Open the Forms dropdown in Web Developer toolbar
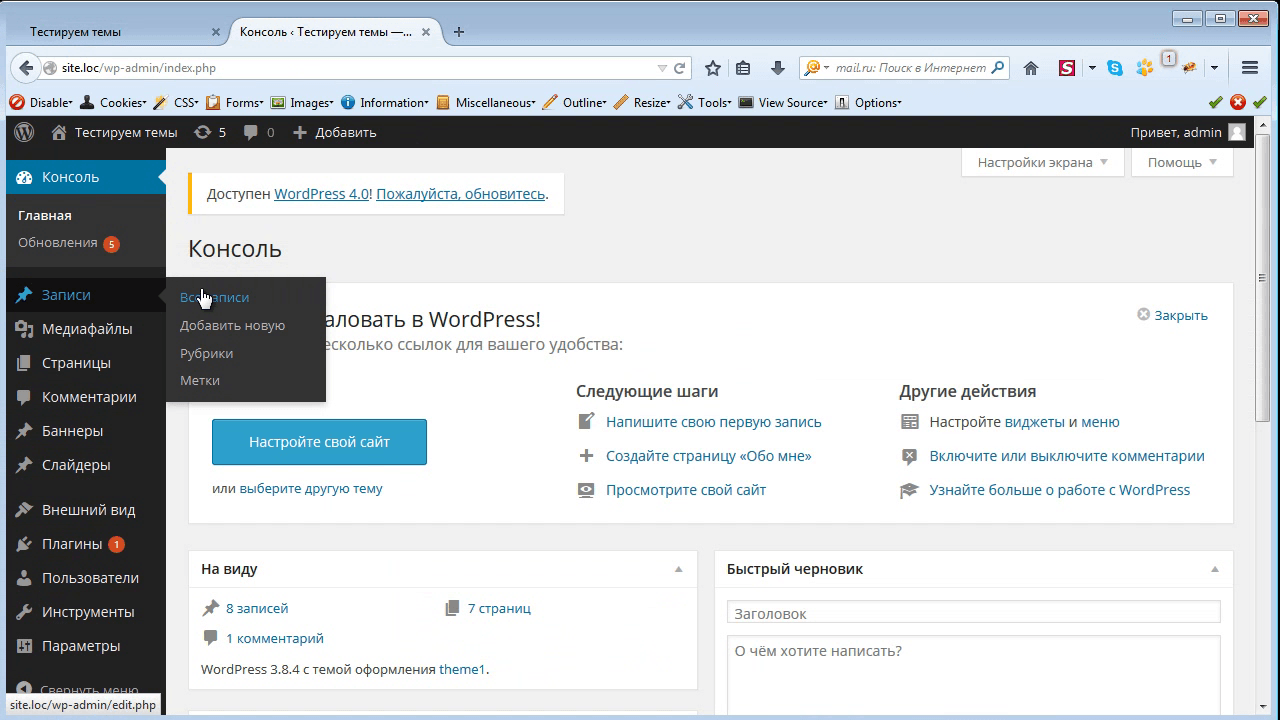 [x=235, y=102]
